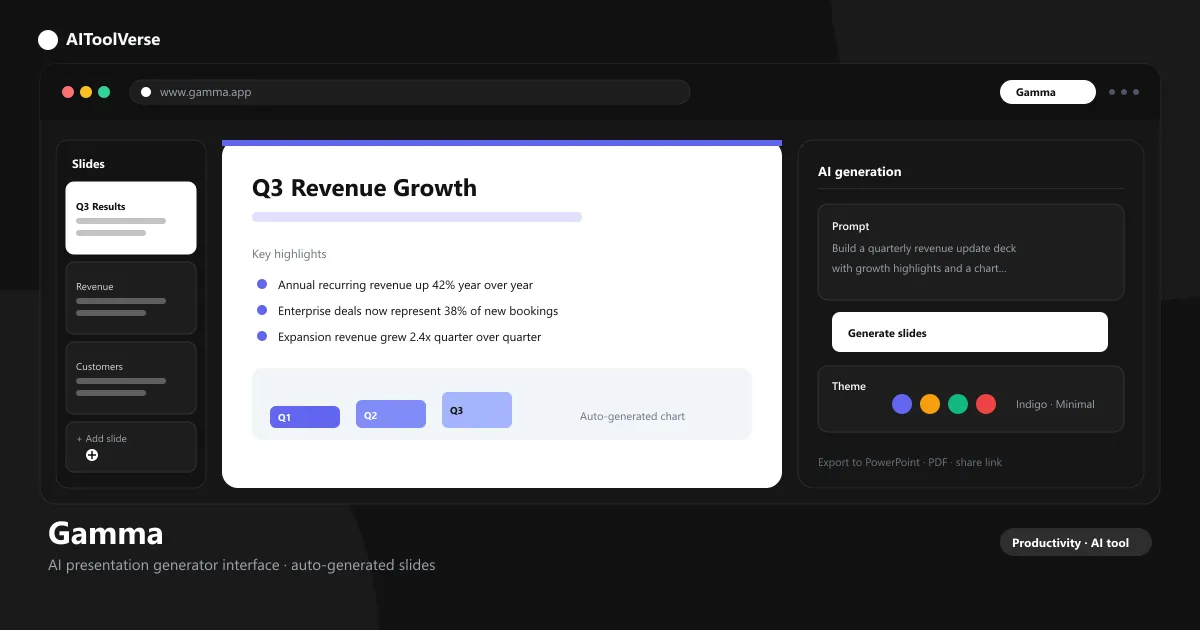Click the Key highlights subheading
This screenshot has height=630, width=1200.
coord(289,254)
